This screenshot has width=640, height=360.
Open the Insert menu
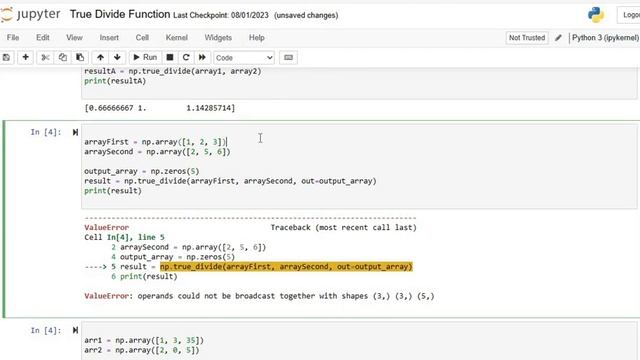109,38
